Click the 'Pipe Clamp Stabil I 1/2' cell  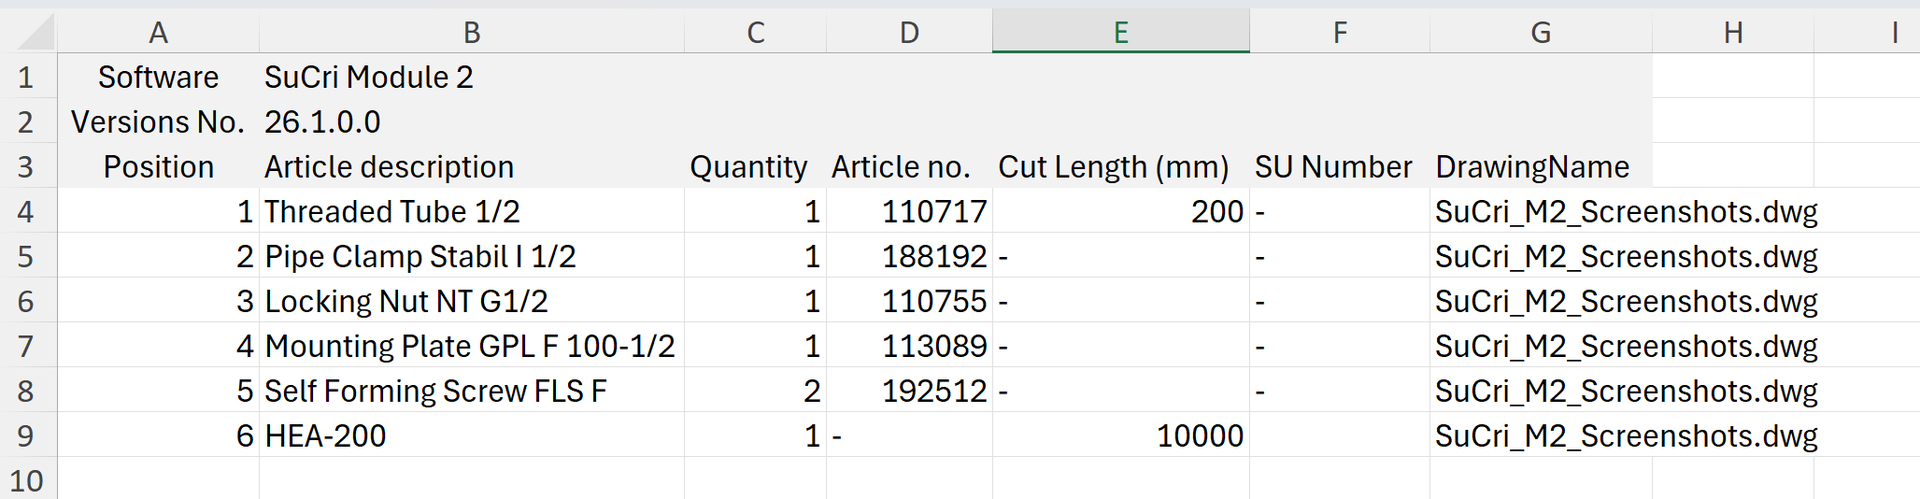[472, 257]
